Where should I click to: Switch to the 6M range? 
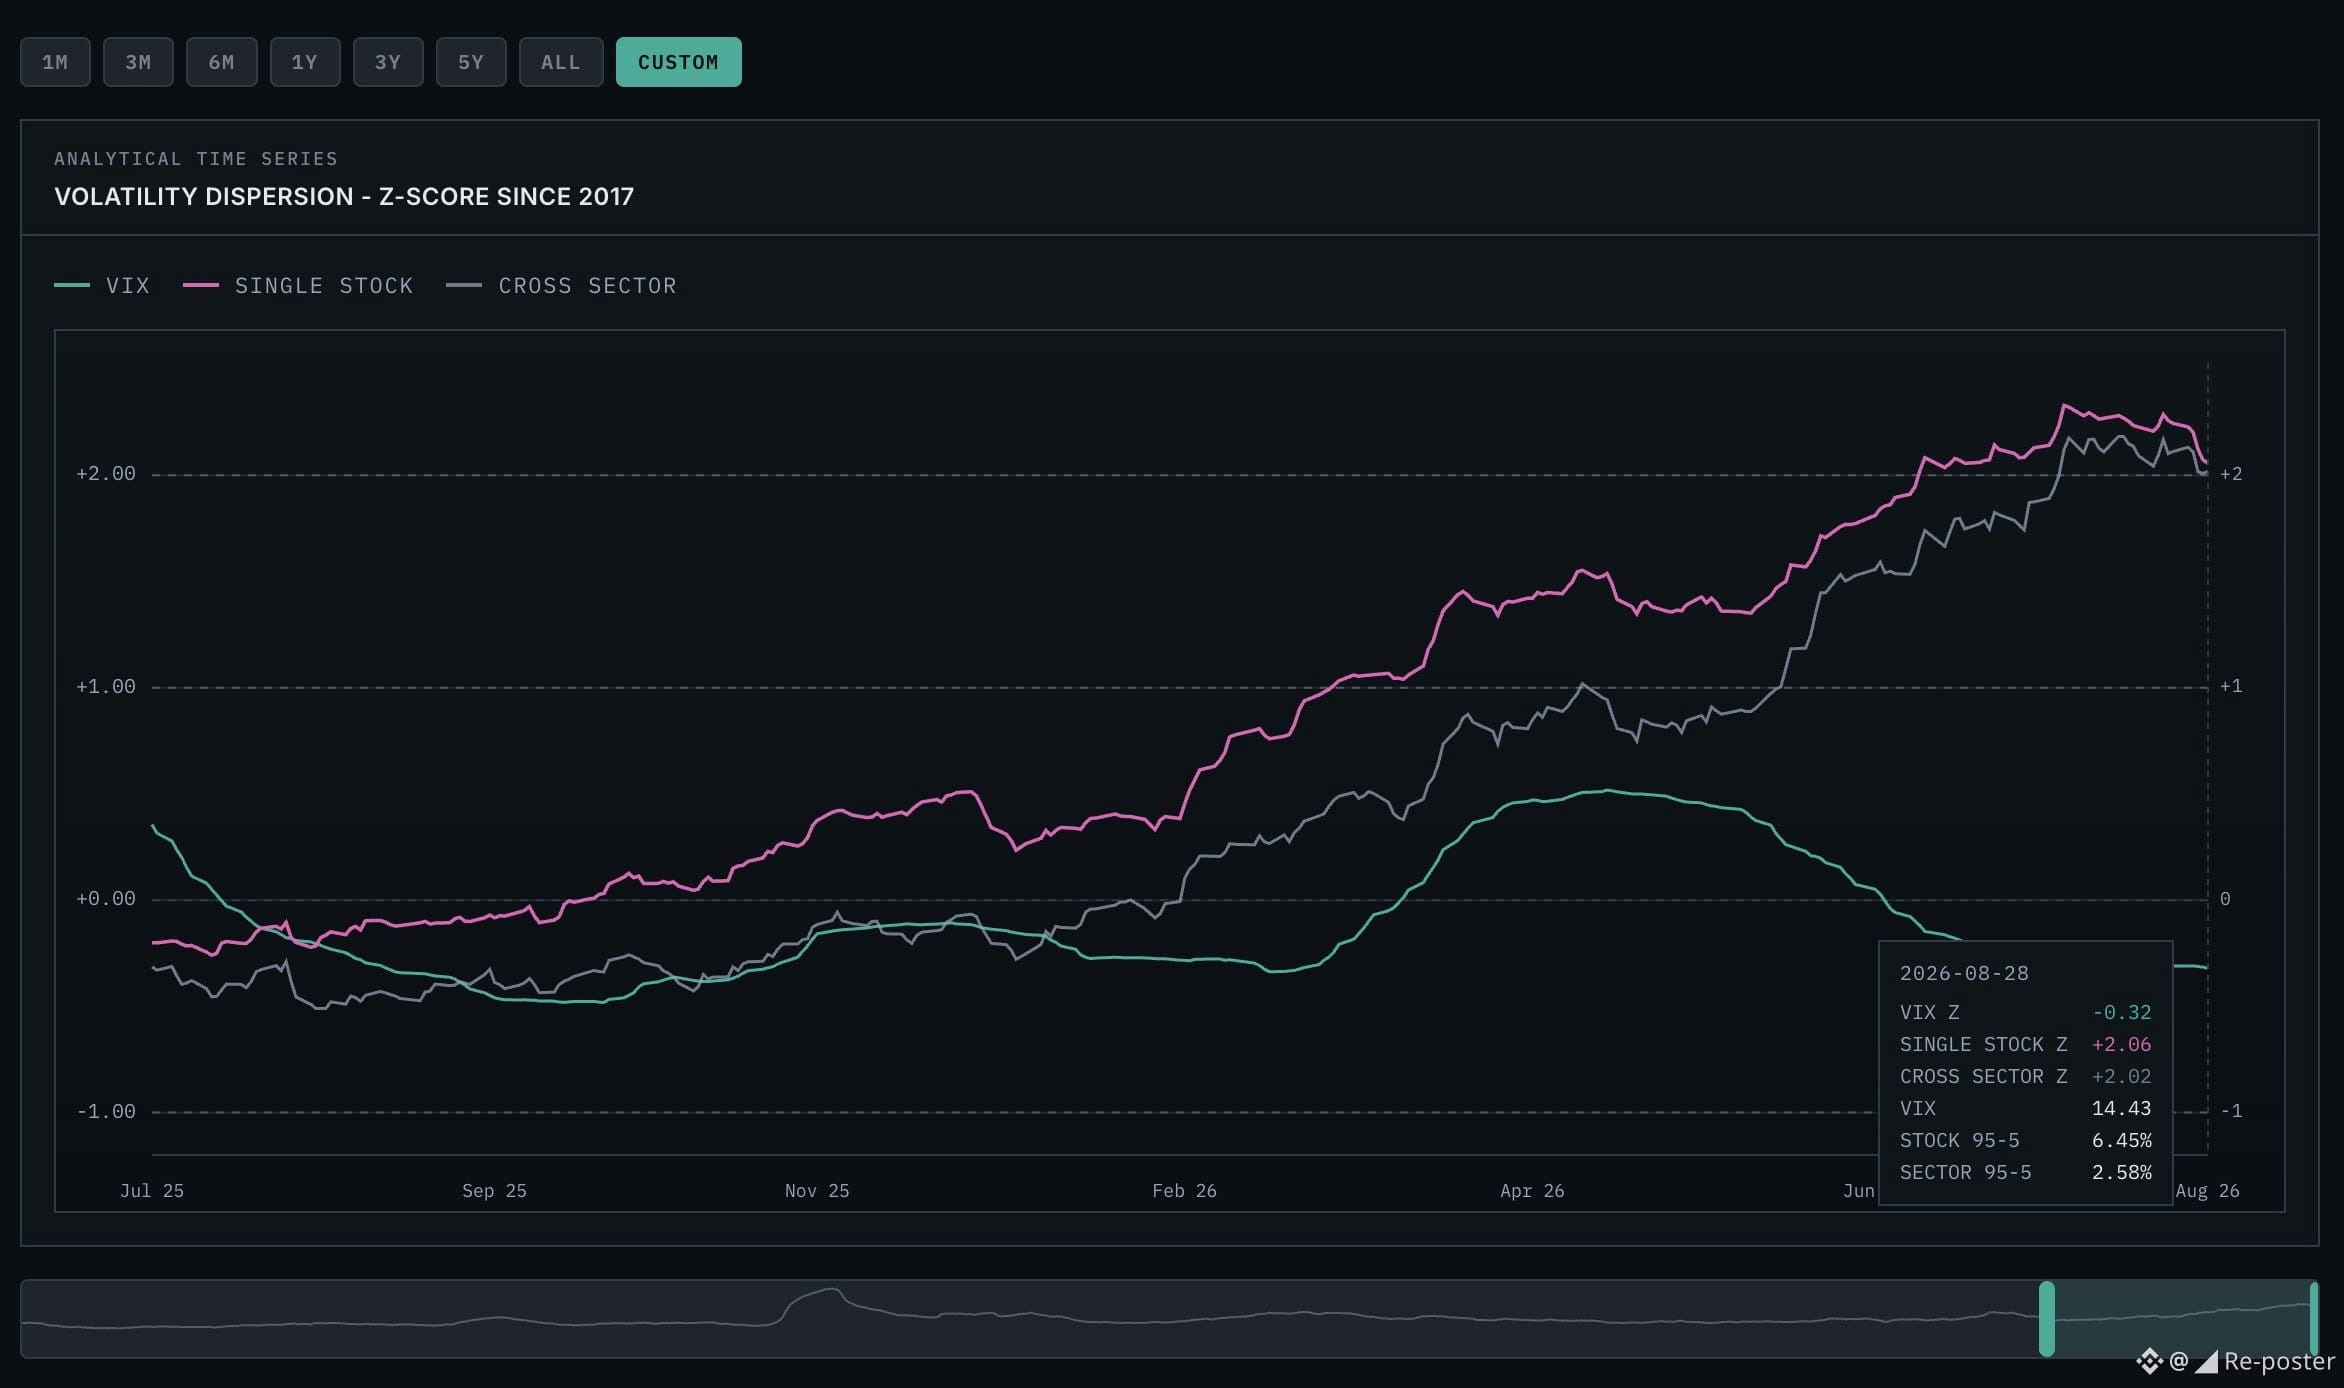(221, 62)
